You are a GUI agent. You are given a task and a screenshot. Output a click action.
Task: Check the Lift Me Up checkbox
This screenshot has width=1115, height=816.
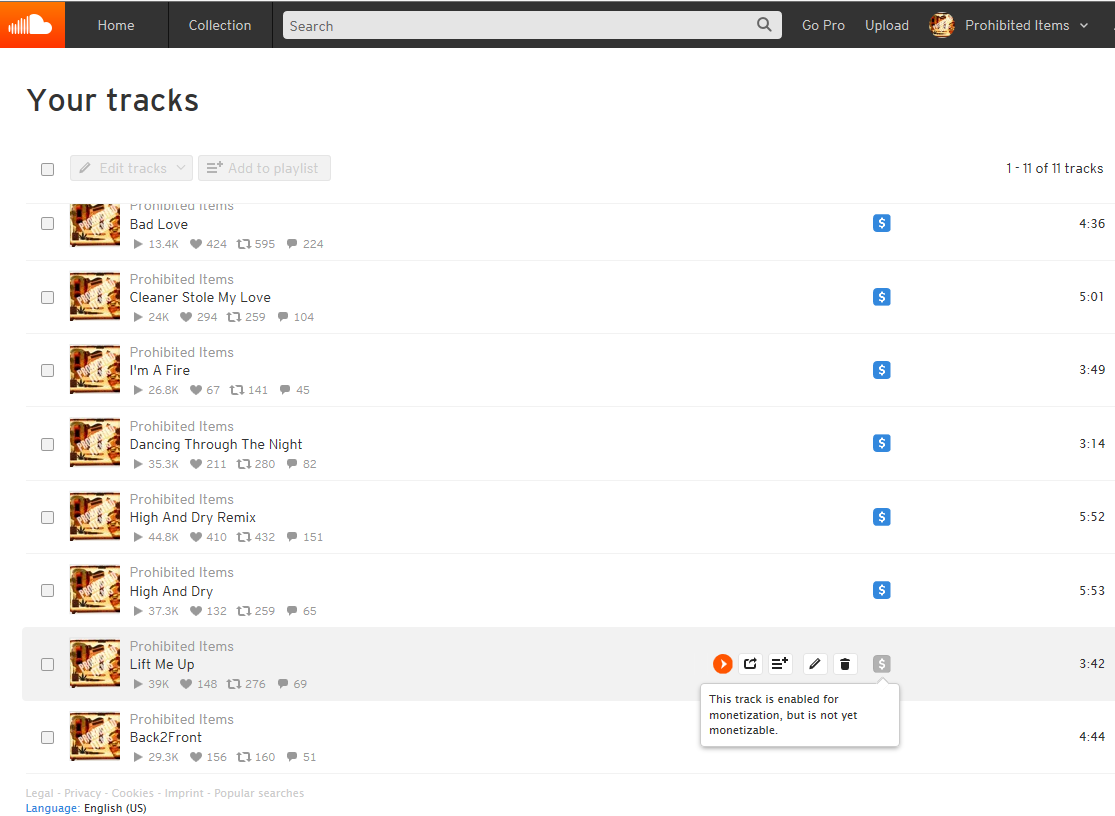(48, 665)
